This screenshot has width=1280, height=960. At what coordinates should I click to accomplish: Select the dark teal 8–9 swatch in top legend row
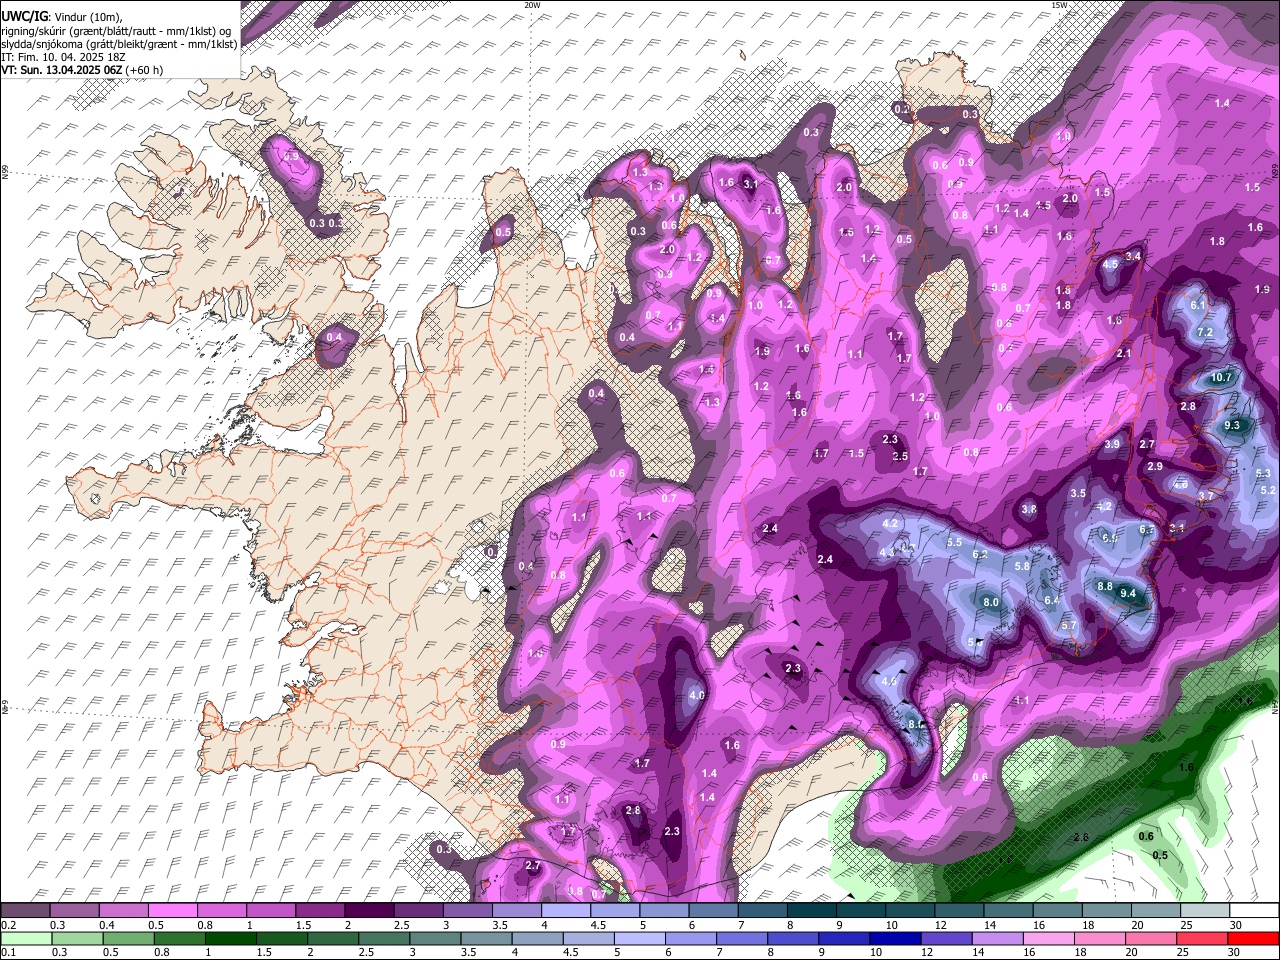(x=810, y=911)
